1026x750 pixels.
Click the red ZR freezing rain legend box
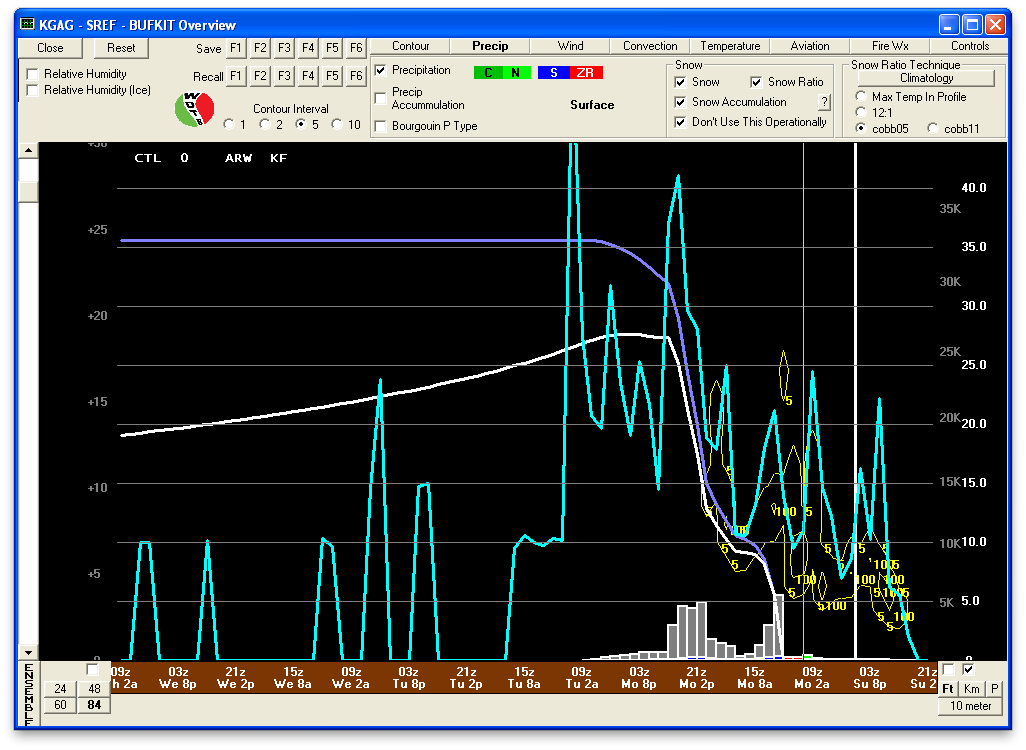pyautogui.click(x=586, y=73)
